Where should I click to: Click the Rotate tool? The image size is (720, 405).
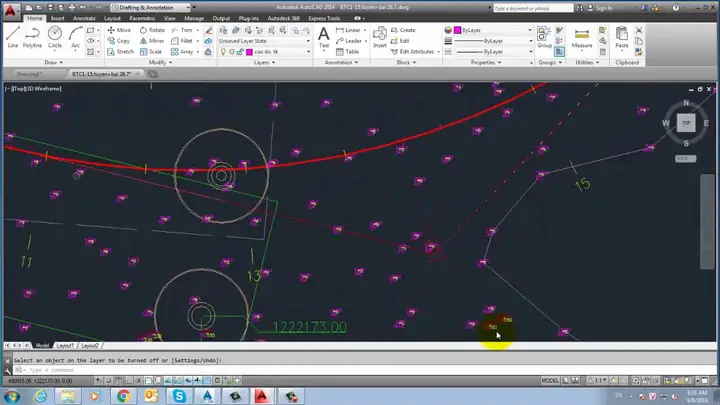[152, 30]
